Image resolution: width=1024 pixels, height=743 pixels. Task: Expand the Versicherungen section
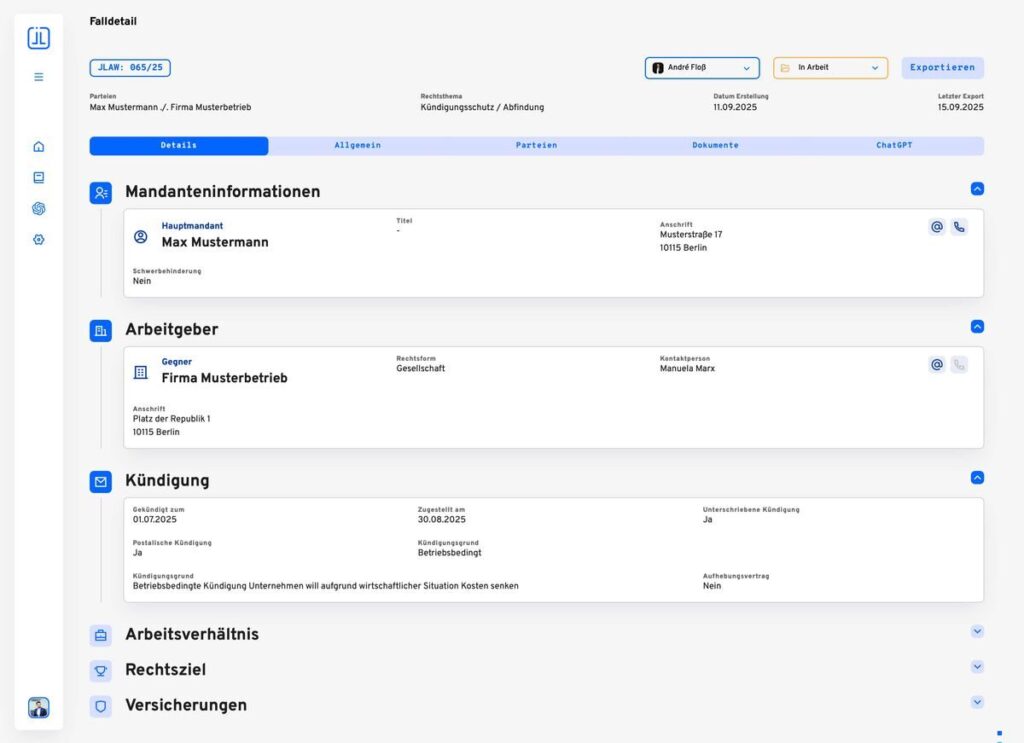coord(977,702)
